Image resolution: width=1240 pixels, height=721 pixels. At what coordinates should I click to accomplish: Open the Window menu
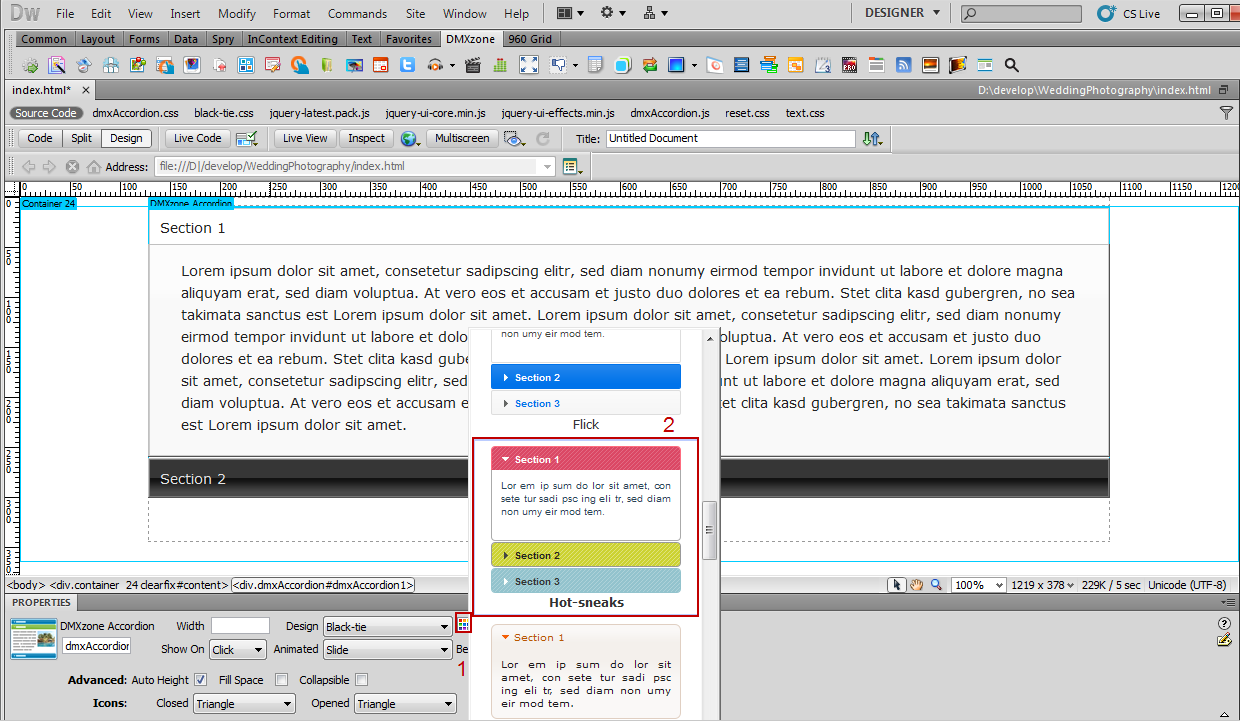465,14
